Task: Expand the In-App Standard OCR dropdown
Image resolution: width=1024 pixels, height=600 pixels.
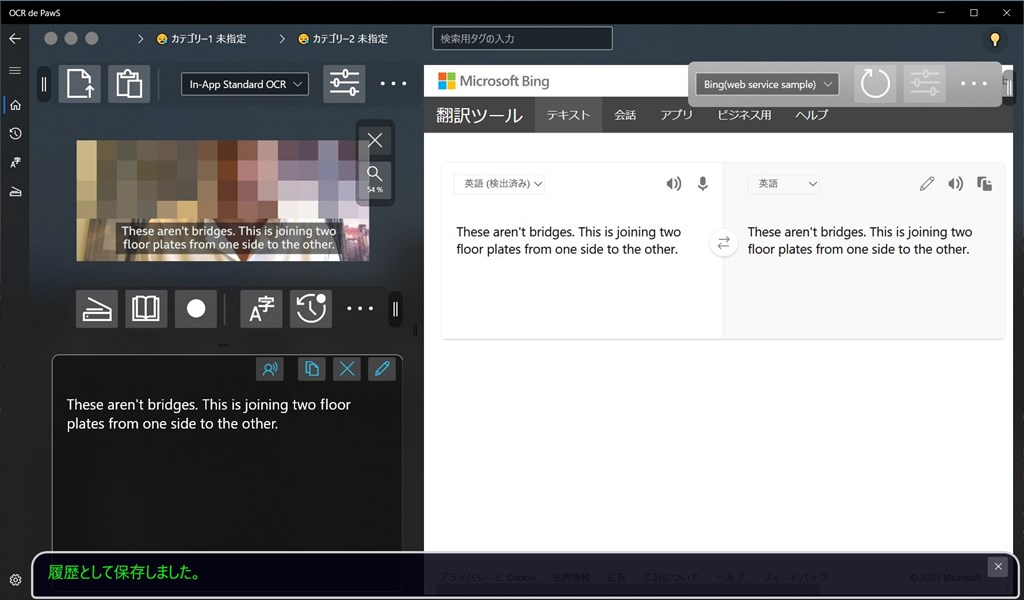Action: (x=245, y=84)
